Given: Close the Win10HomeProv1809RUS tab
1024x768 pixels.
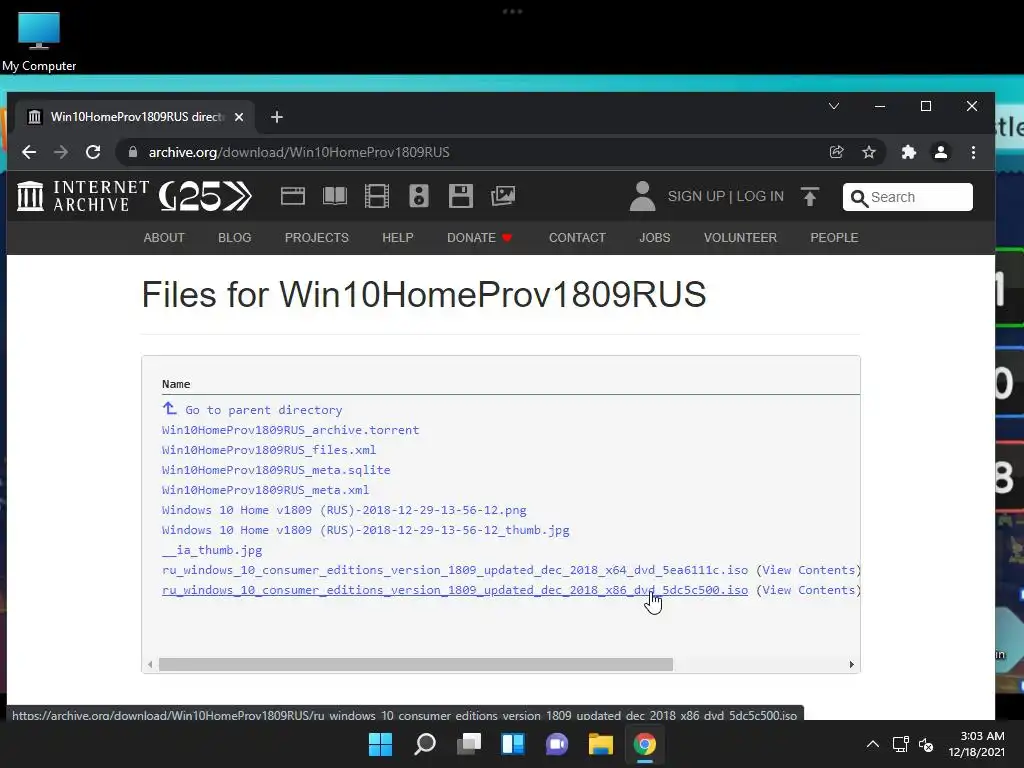Looking at the screenshot, I should pos(239,117).
